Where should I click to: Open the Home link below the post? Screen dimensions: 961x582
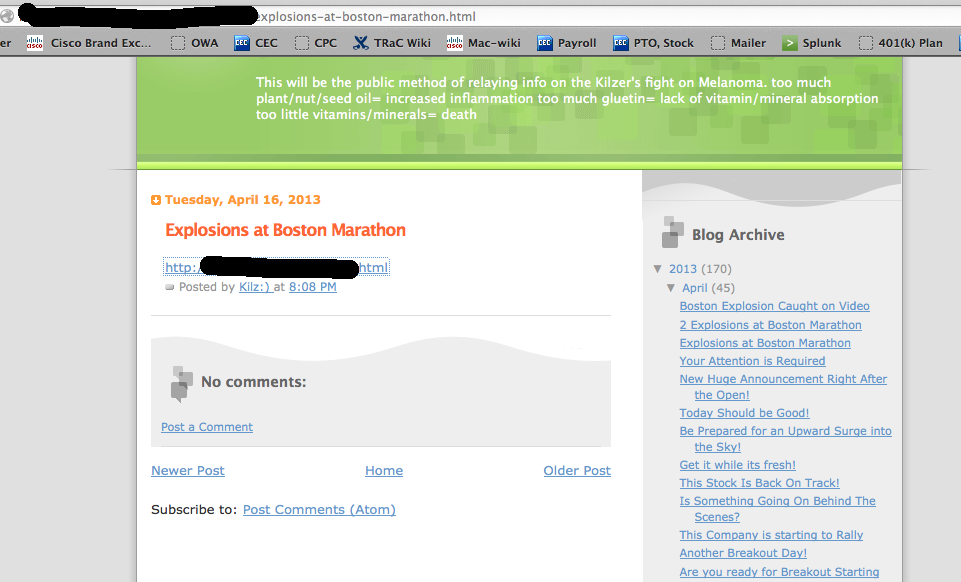[384, 471]
